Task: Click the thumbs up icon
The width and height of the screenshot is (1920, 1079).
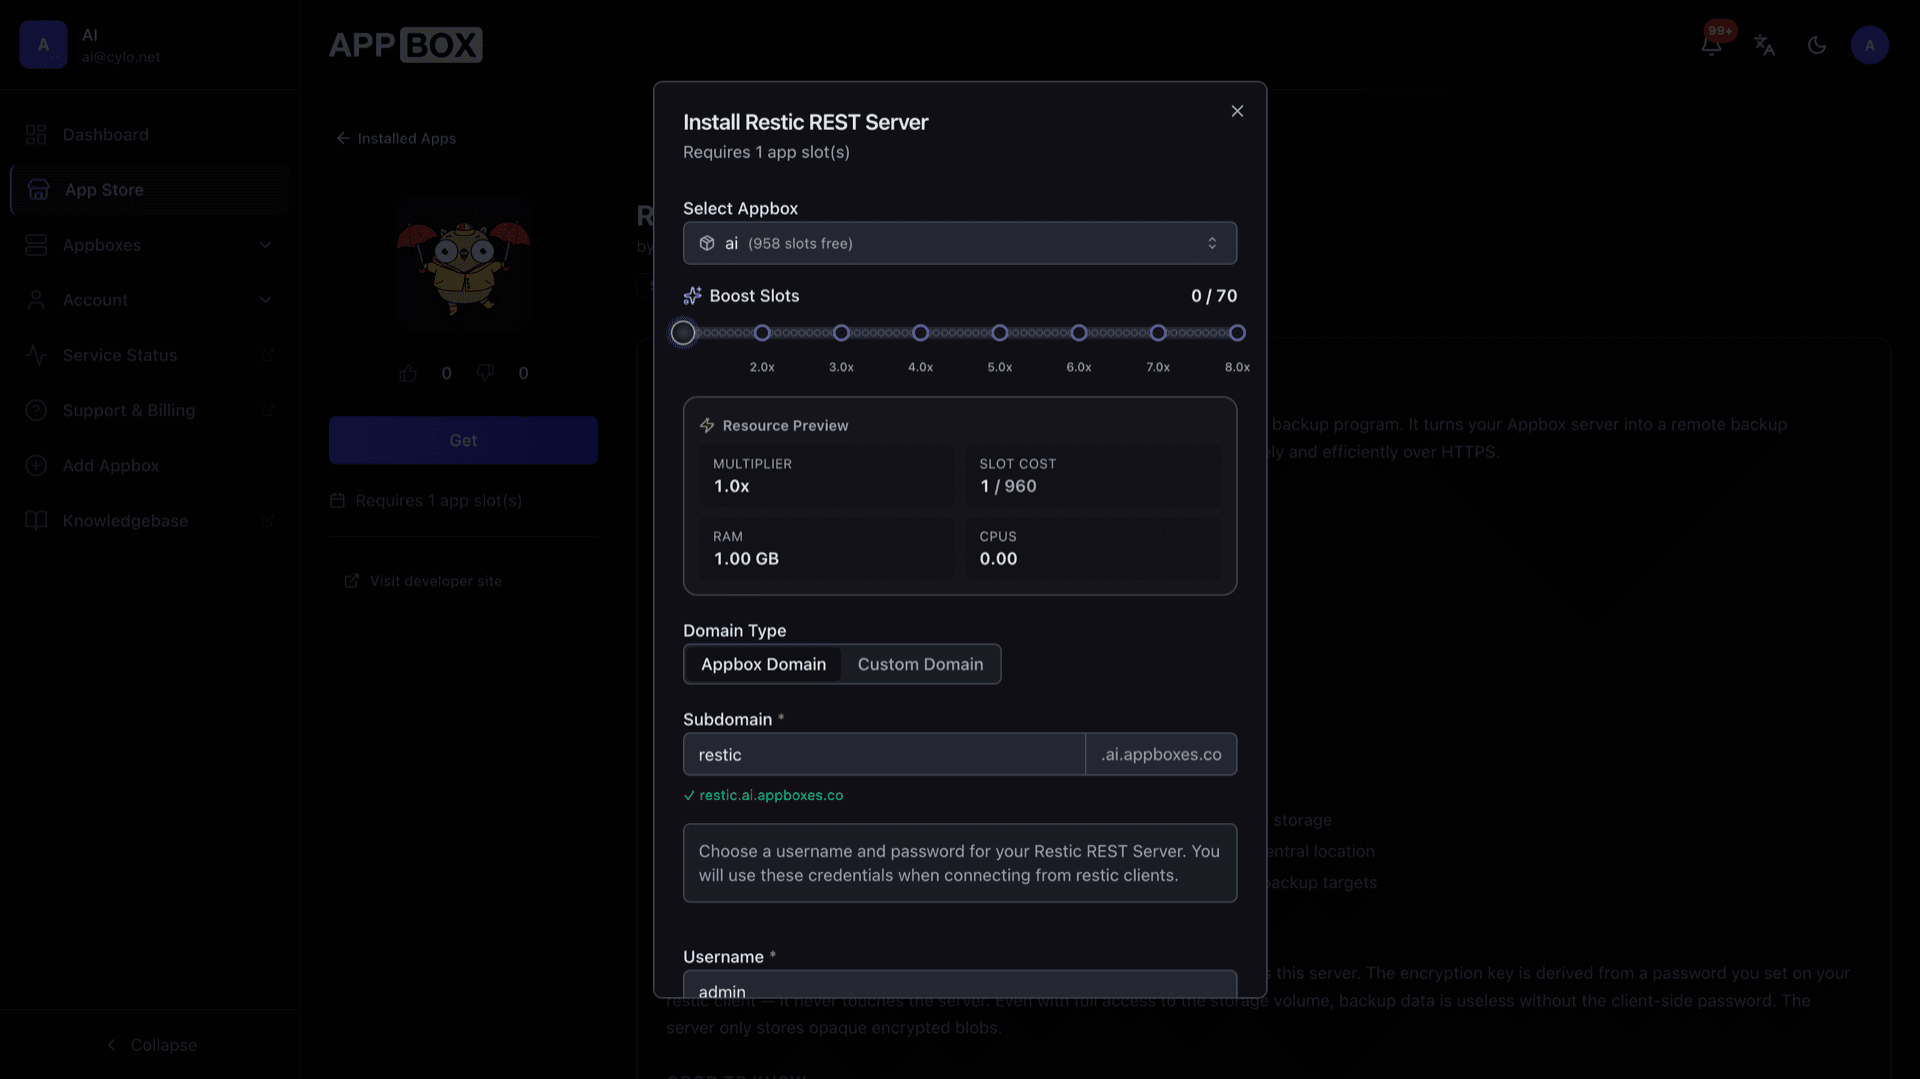Action: [408, 373]
